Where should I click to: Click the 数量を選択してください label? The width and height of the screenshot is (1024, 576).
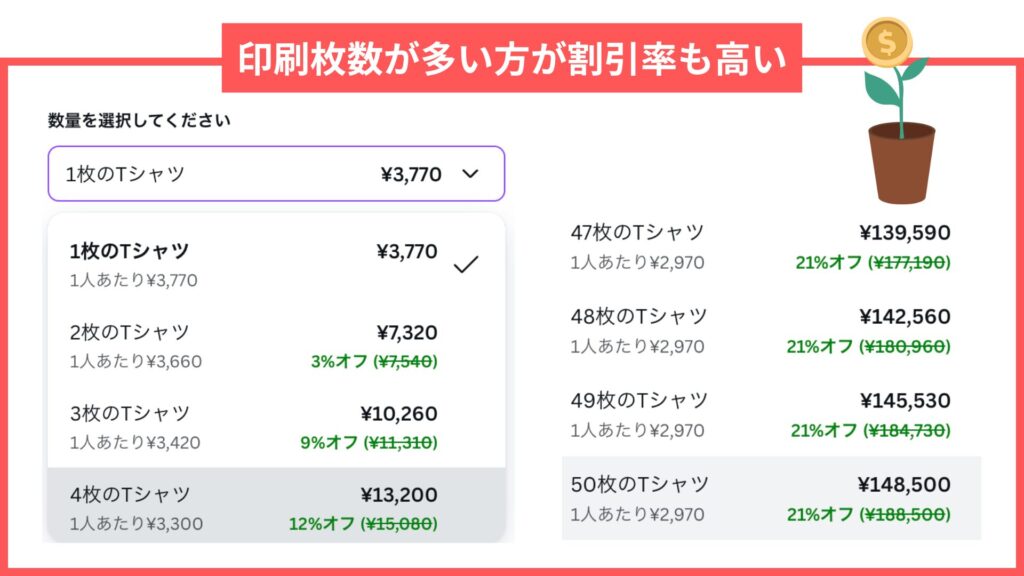coord(139,120)
